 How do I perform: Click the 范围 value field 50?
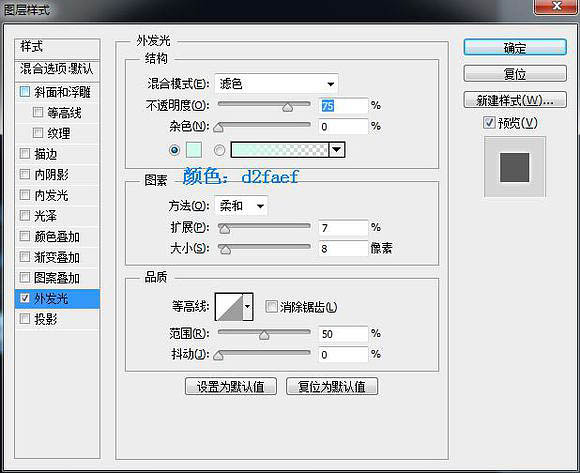pyautogui.click(x=343, y=334)
